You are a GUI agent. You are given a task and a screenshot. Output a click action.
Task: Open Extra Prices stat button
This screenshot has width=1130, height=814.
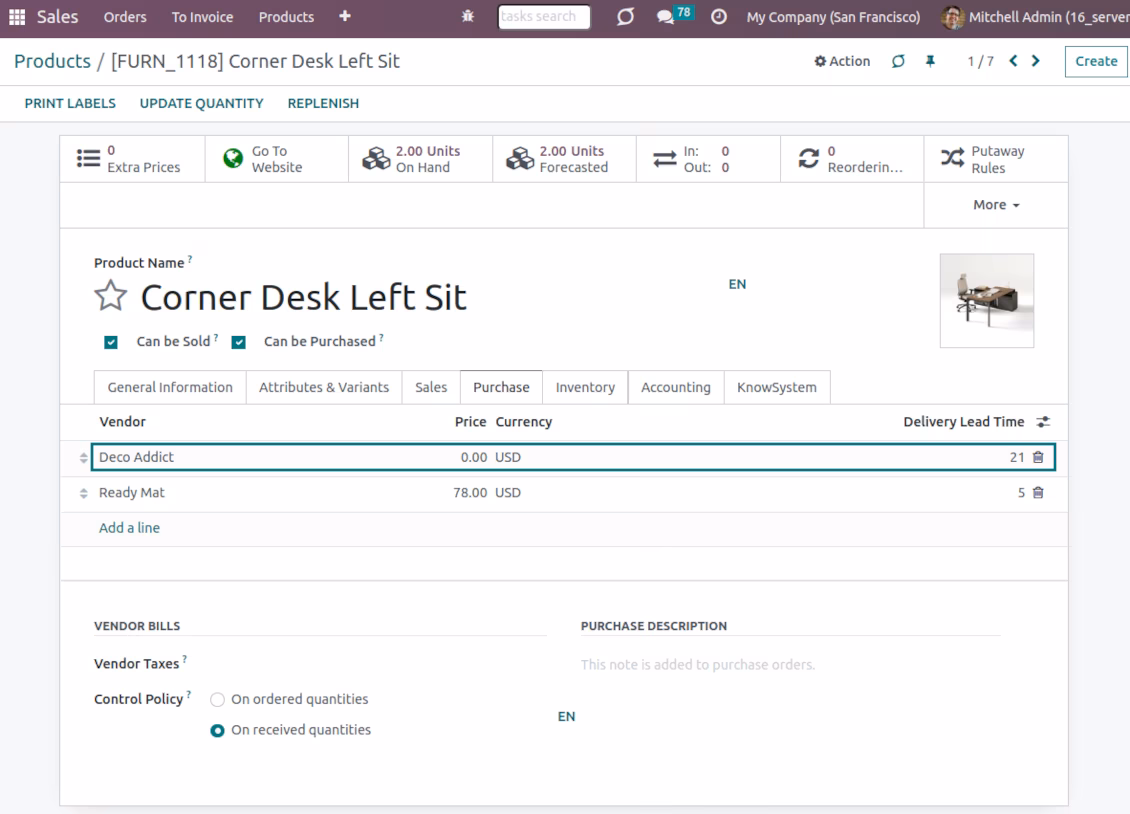[133, 159]
